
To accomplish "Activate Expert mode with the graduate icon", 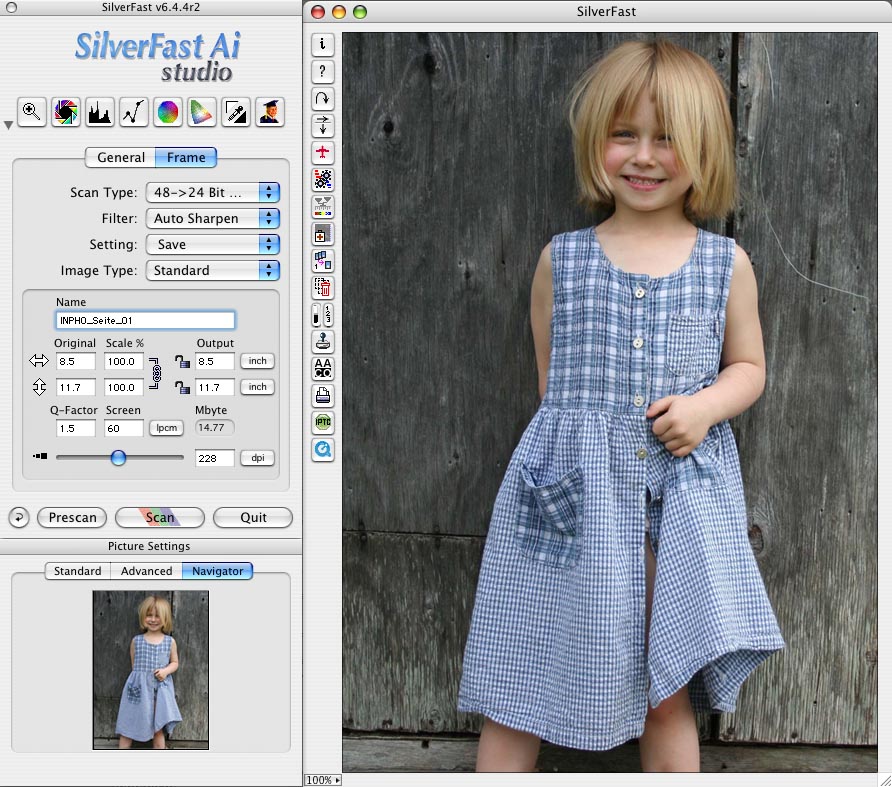I will 270,112.
